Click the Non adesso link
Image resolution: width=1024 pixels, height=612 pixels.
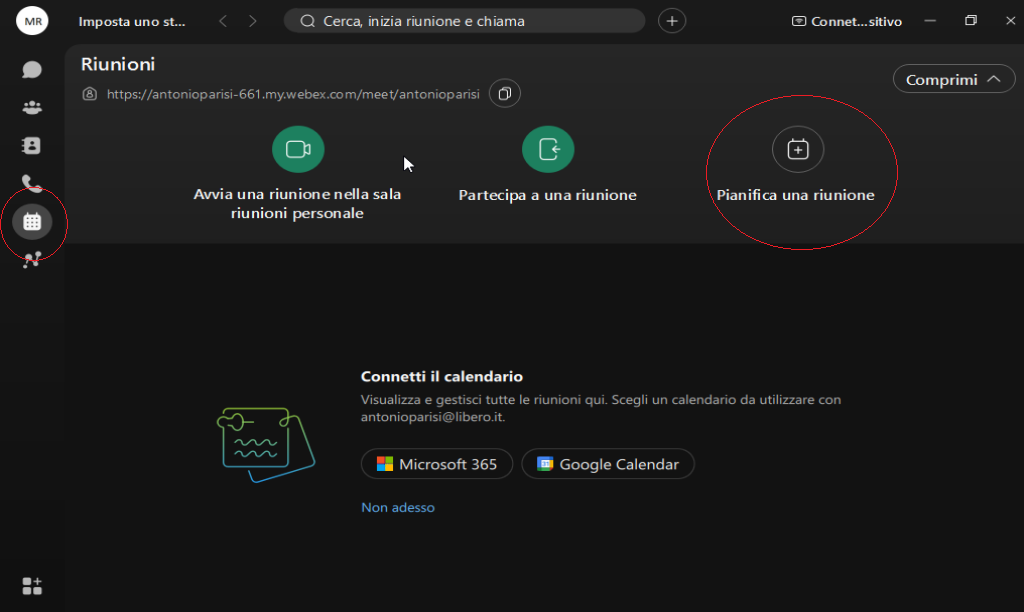click(398, 507)
